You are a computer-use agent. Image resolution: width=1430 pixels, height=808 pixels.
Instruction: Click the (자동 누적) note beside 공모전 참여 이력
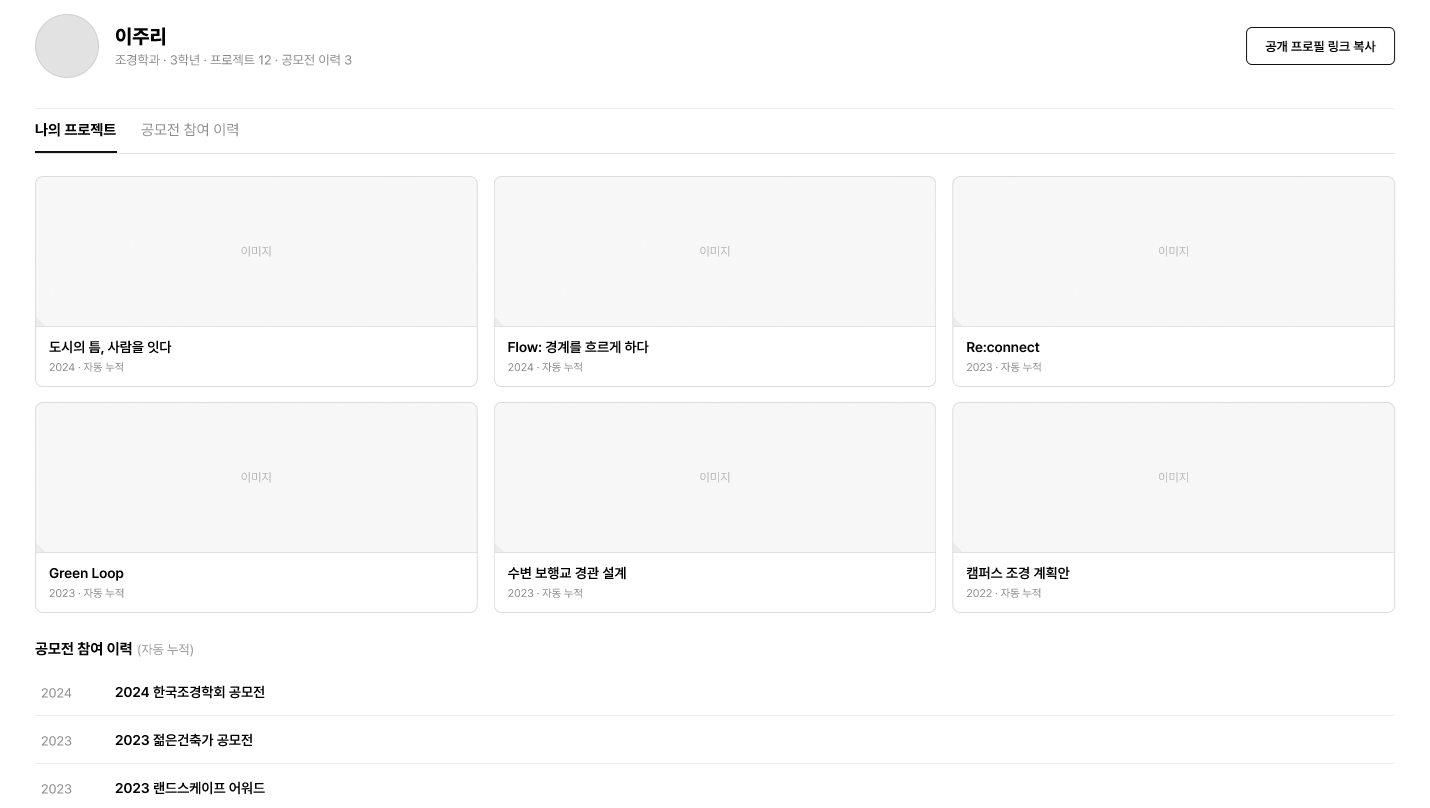coord(165,650)
